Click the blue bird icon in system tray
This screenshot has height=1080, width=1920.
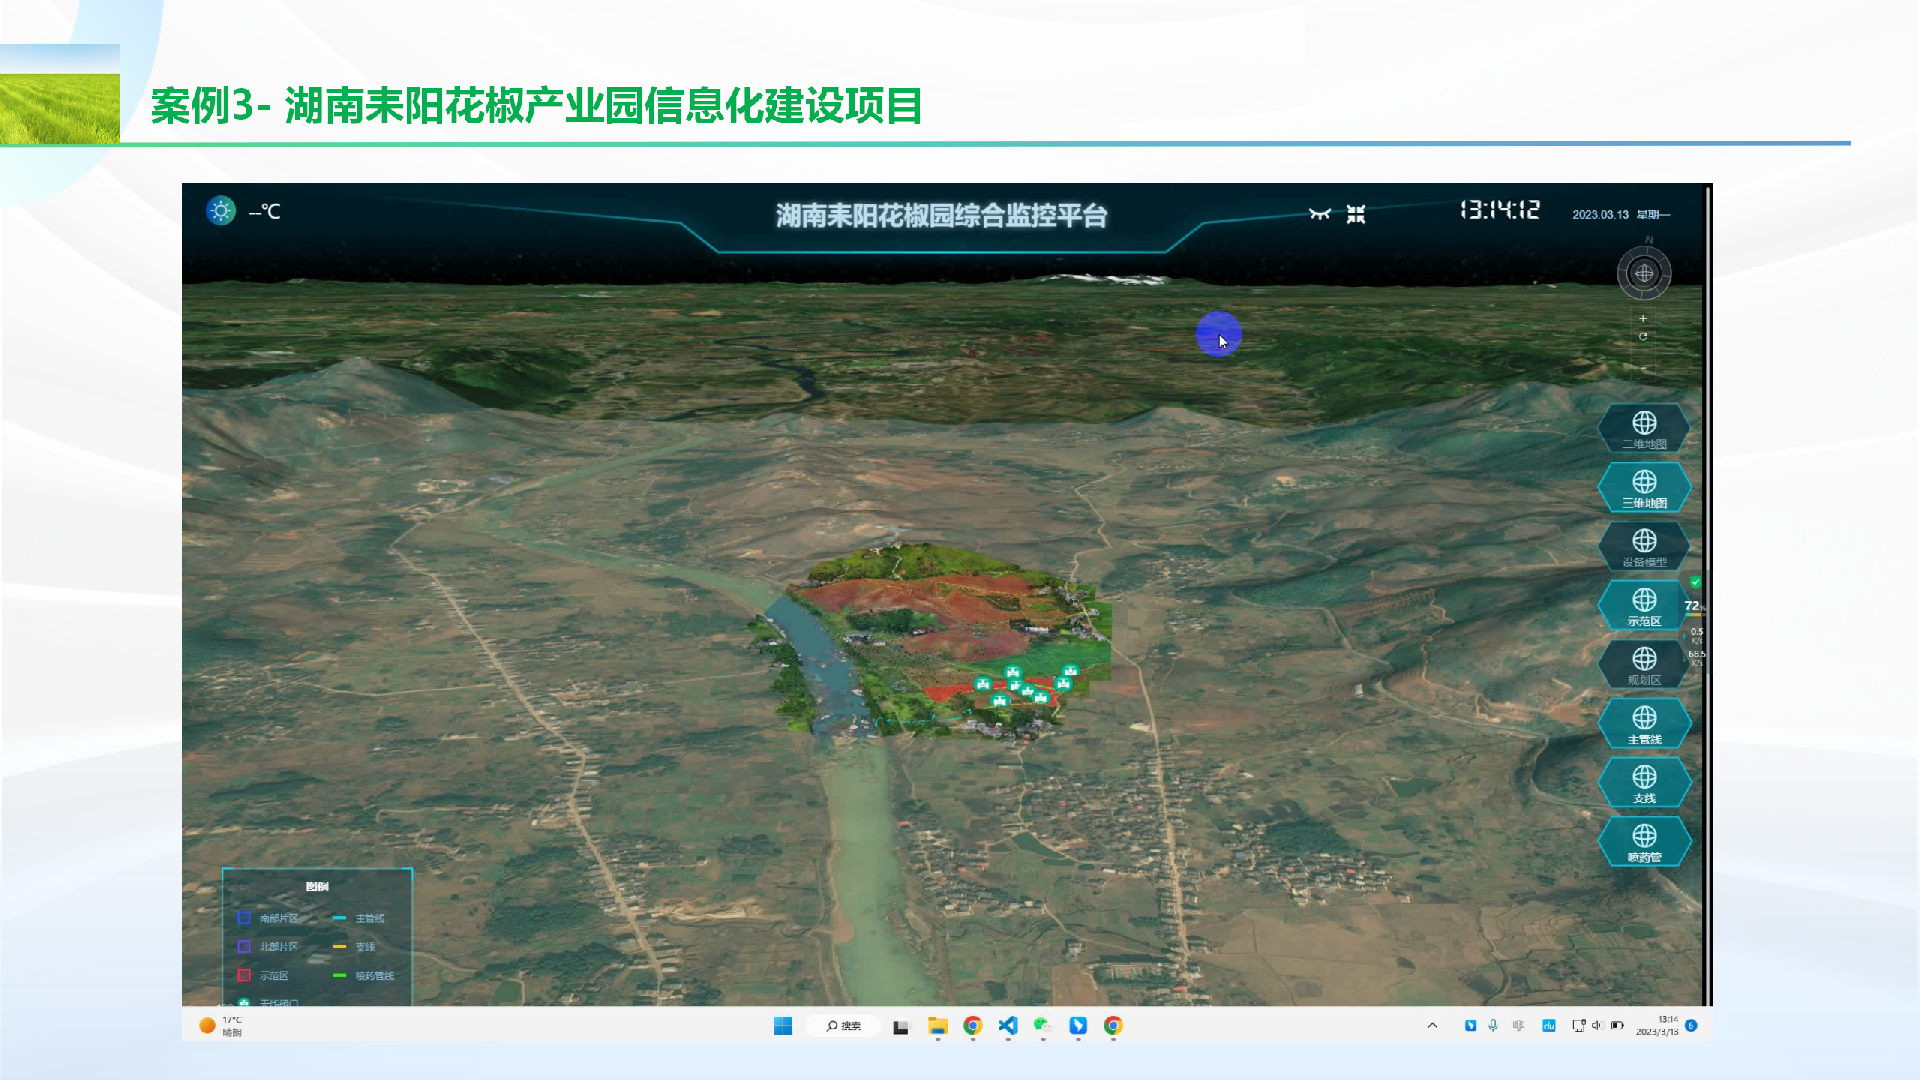(x=1470, y=1026)
